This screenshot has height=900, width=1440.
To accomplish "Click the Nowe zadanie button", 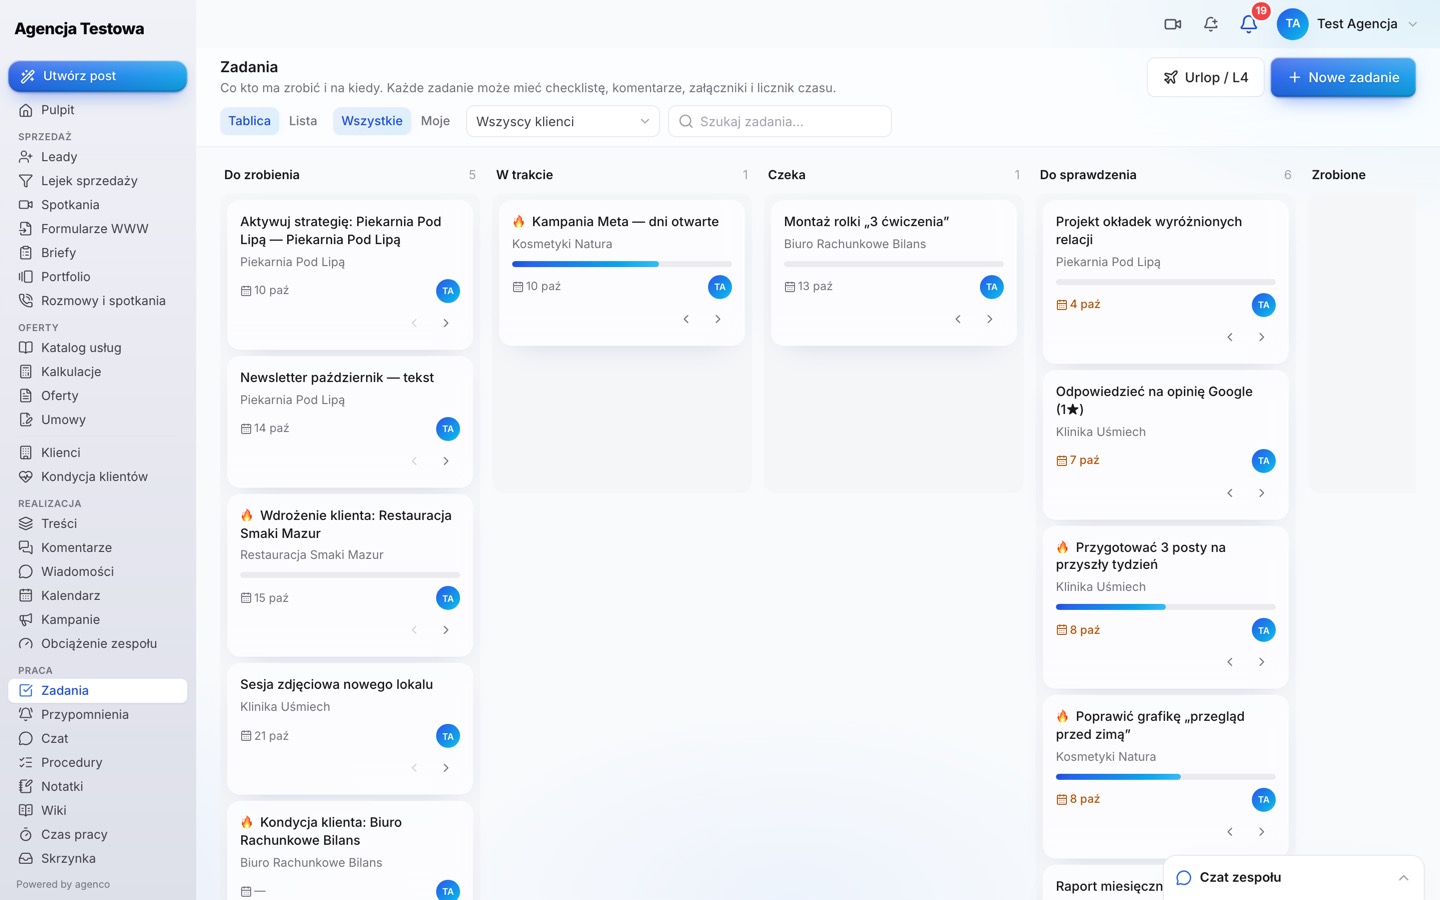I will tap(1343, 77).
